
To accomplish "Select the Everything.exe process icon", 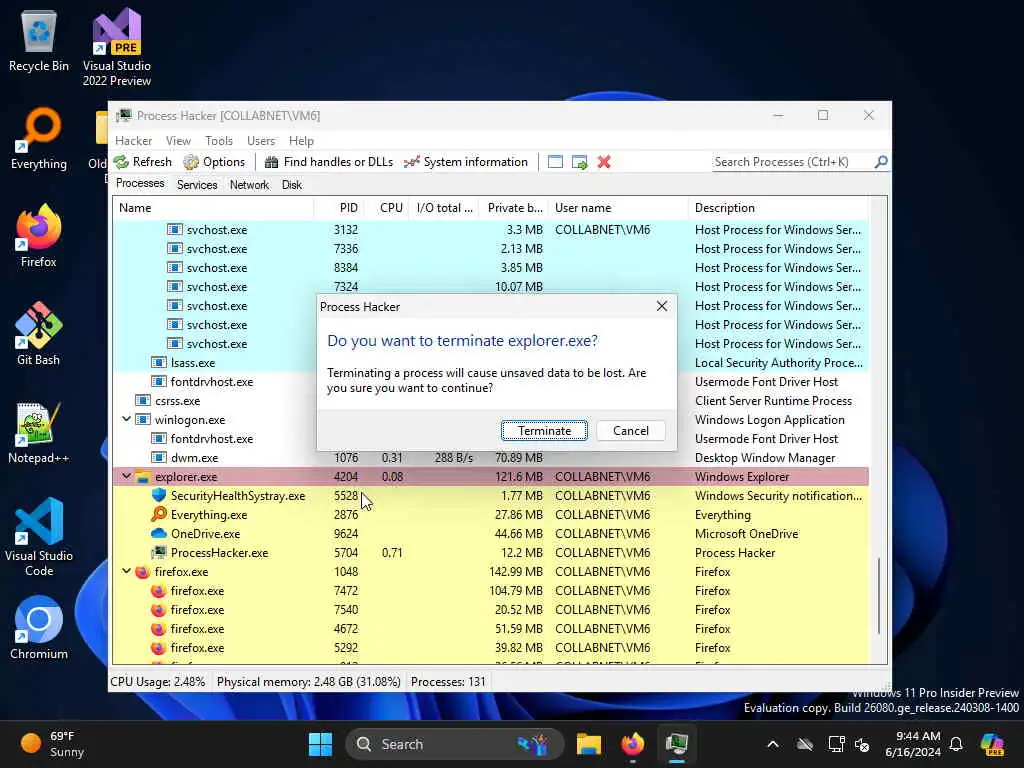I will point(159,514).
